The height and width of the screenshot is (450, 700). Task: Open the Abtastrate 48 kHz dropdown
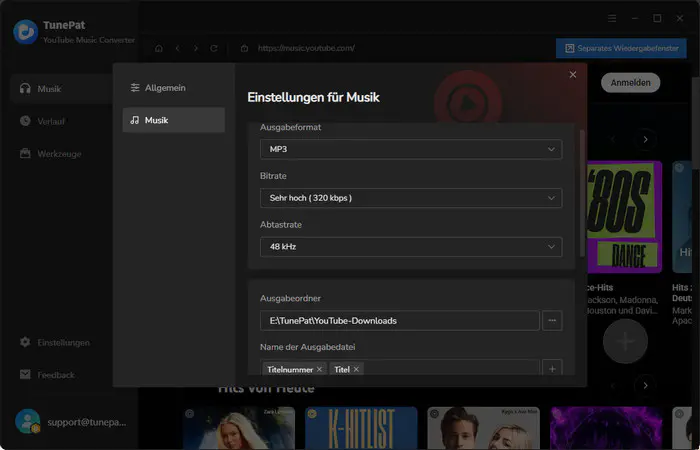tap(411, 246)
